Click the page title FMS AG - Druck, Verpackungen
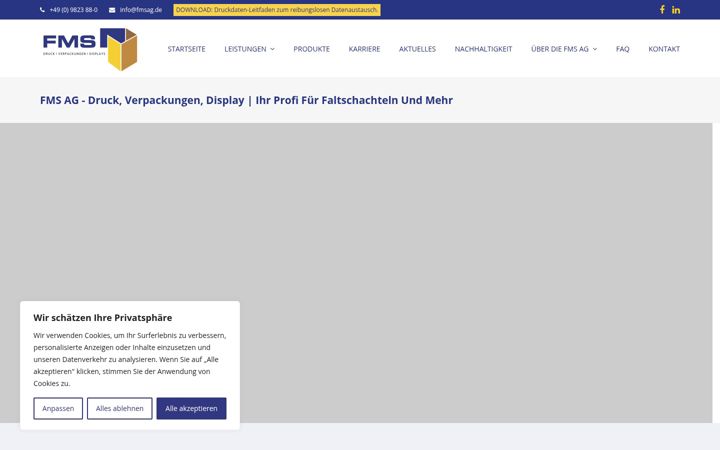 pos(246,100)
